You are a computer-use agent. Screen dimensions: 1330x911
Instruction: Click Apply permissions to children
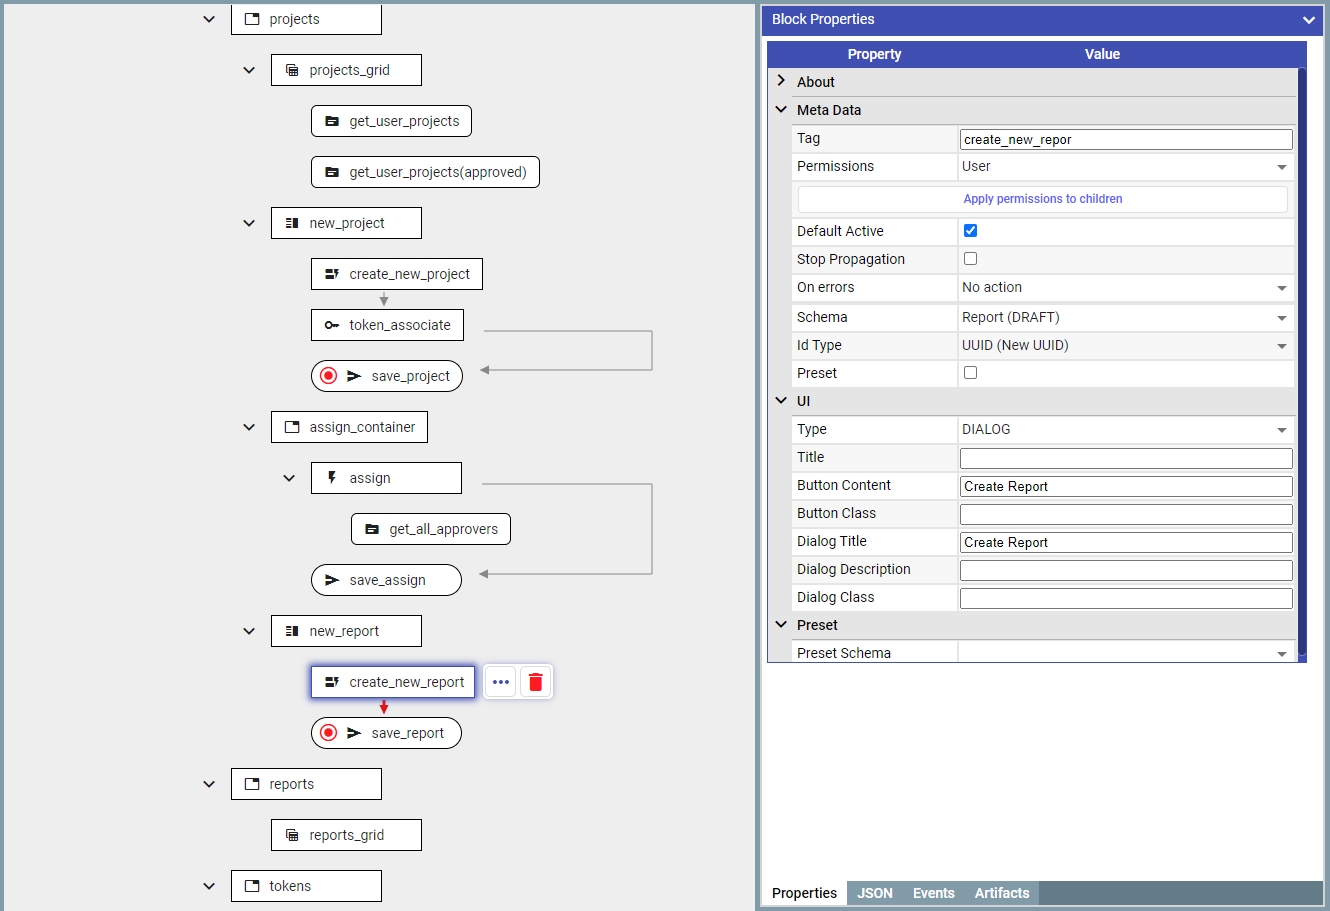pos(1042,199)
